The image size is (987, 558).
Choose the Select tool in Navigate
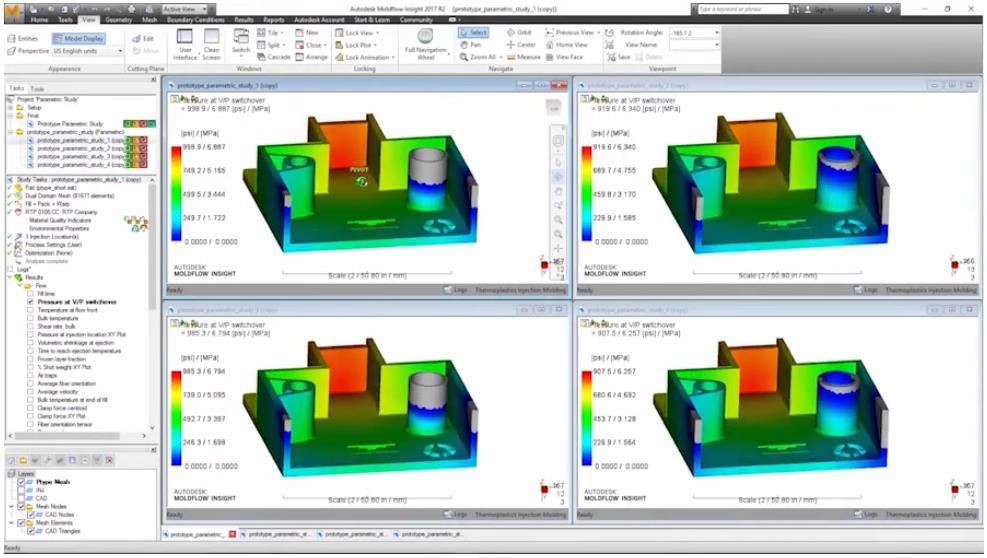pyautogui.click(x=473, y=32)
